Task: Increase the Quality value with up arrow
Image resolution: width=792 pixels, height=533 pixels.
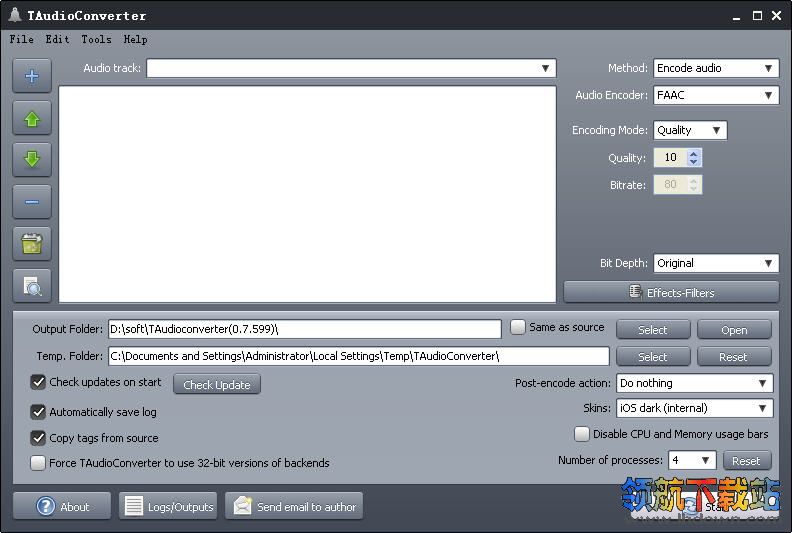Action: click(694, 154)
